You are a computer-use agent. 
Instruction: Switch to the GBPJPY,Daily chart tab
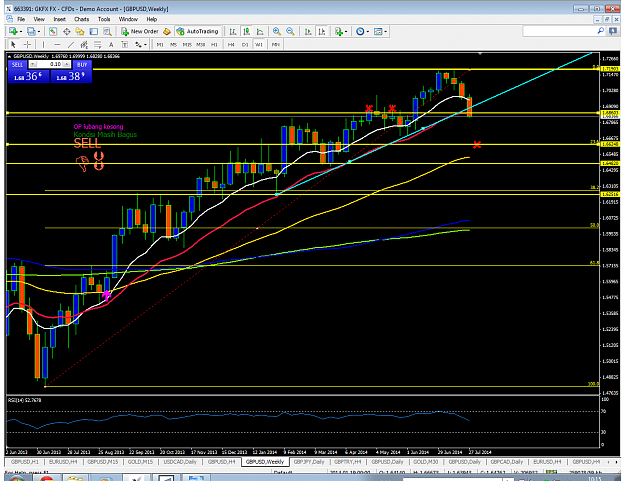click(309, 462)
